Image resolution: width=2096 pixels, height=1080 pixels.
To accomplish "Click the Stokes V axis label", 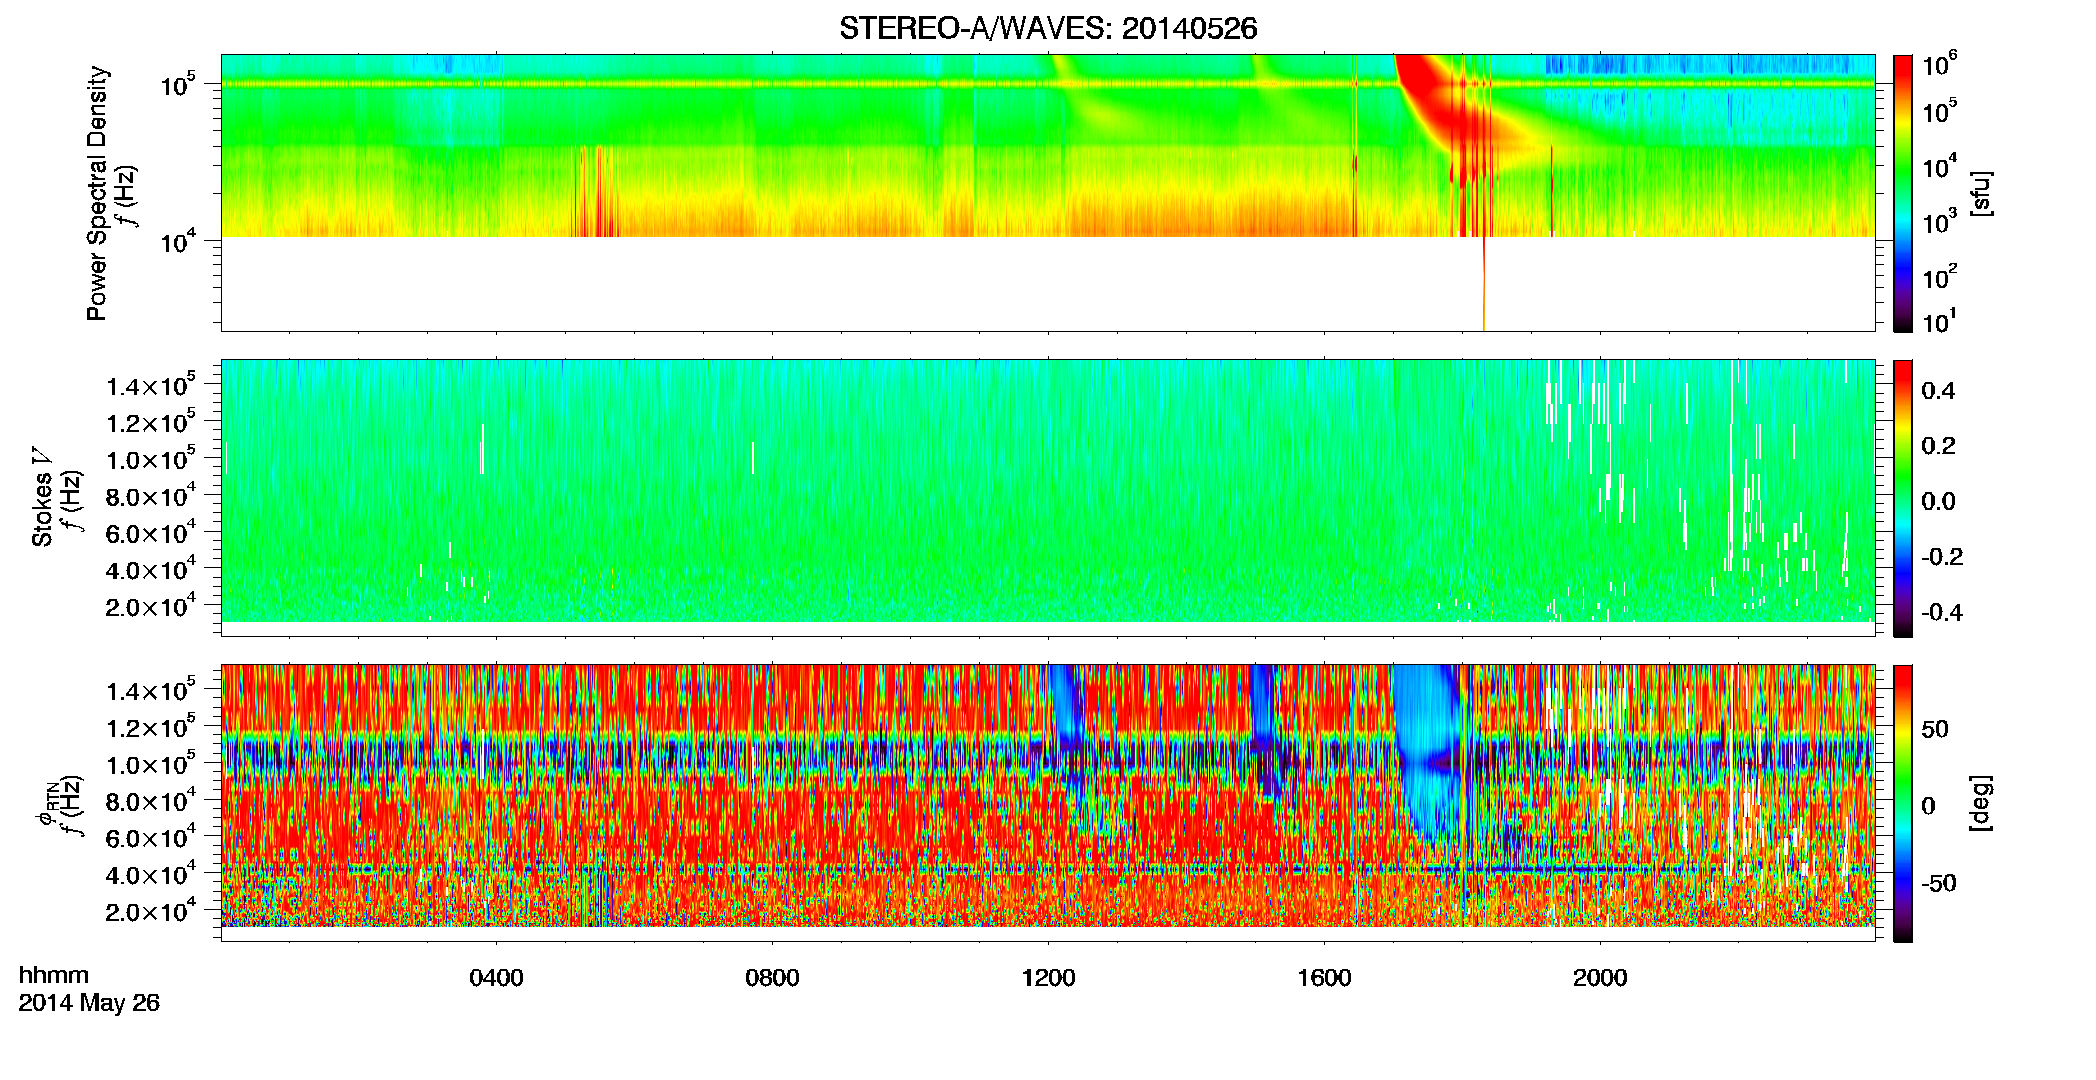I will (42, 497).
